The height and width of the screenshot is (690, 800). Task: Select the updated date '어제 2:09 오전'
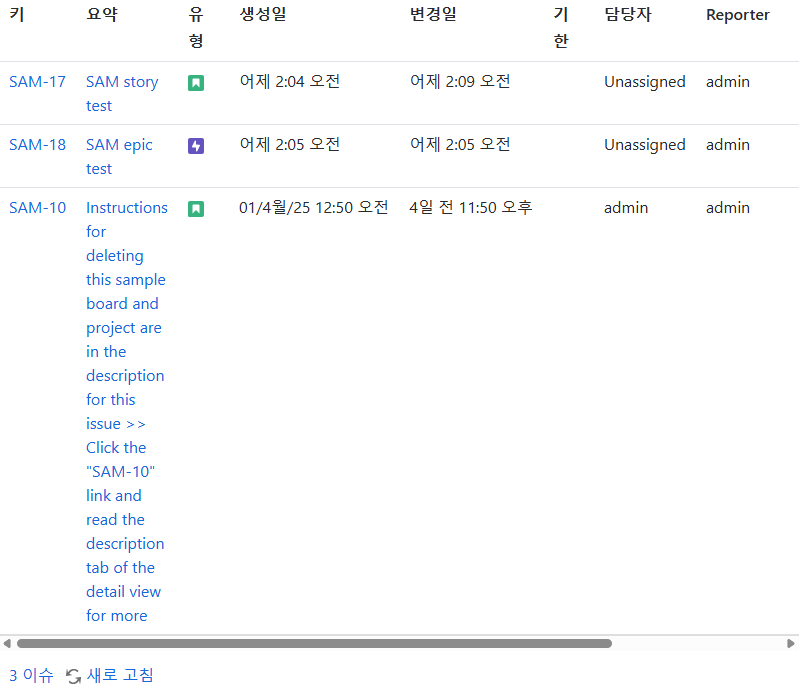(460, 82)
